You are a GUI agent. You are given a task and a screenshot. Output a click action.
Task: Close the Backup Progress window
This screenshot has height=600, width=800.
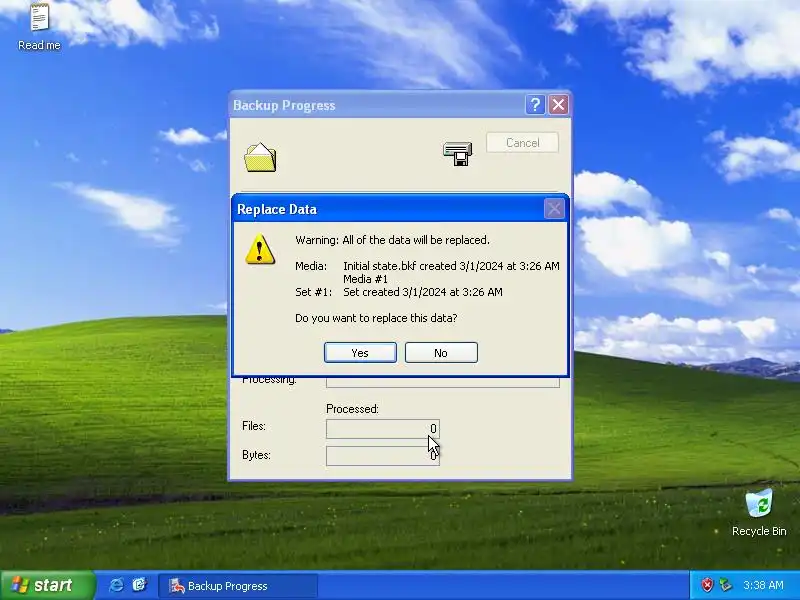(x=559, y=105)
